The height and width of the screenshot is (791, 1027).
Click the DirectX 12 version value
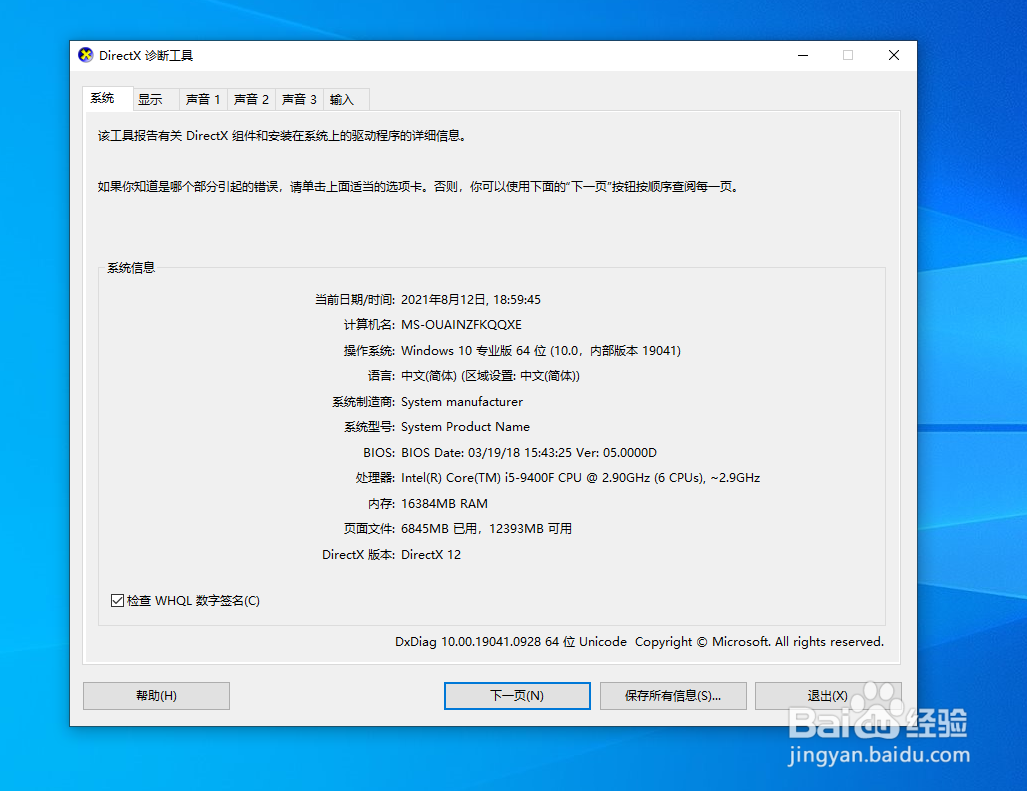pos(431,555)
